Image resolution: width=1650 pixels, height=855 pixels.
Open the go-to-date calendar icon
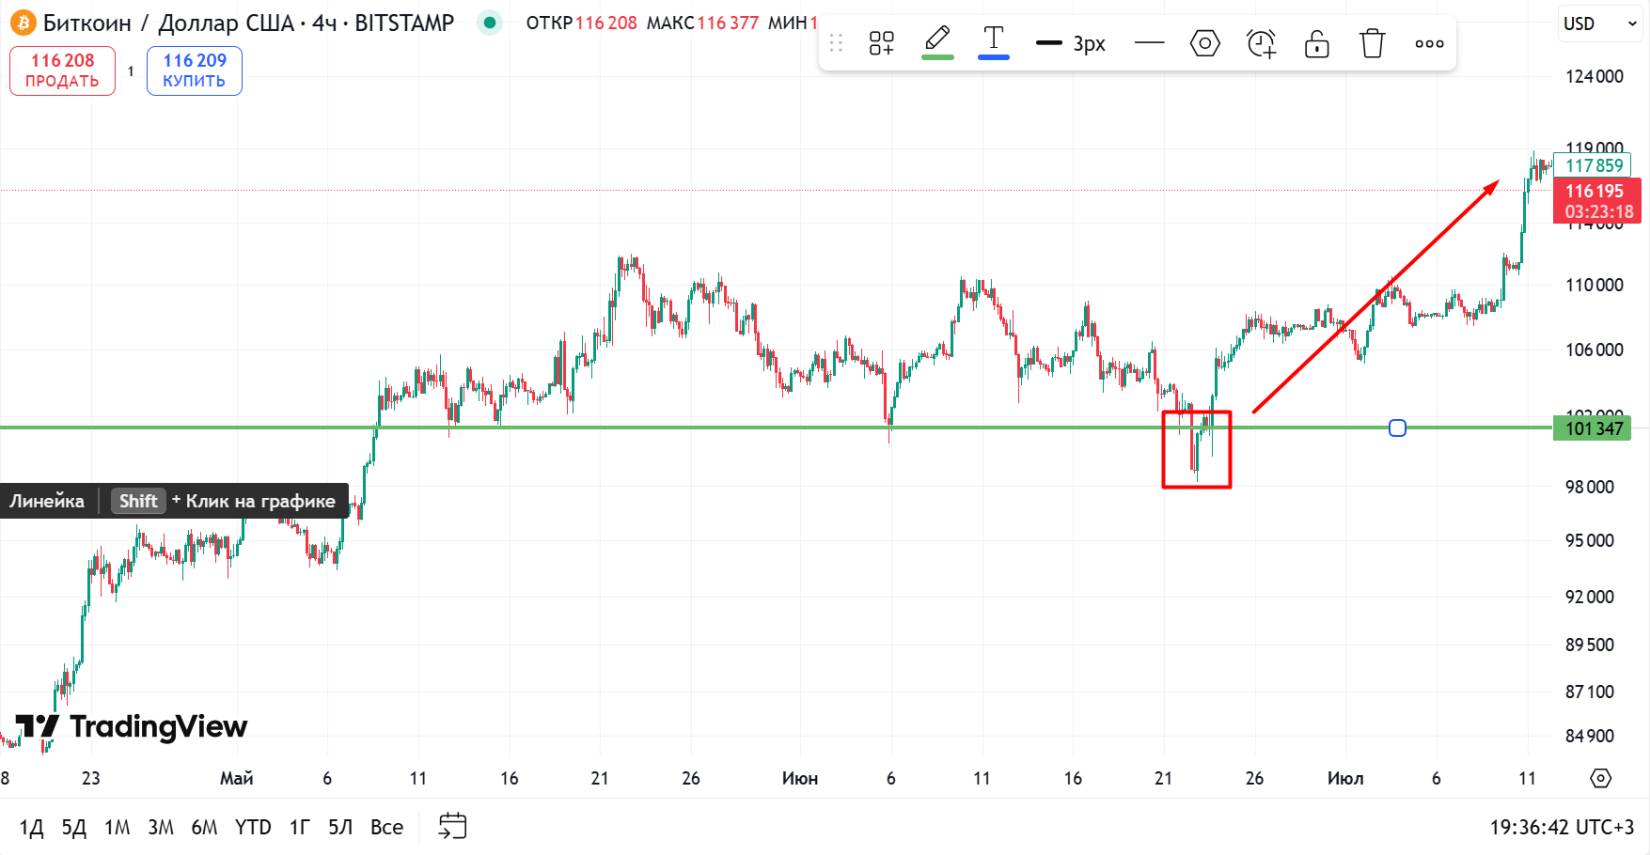coord(453,826)
